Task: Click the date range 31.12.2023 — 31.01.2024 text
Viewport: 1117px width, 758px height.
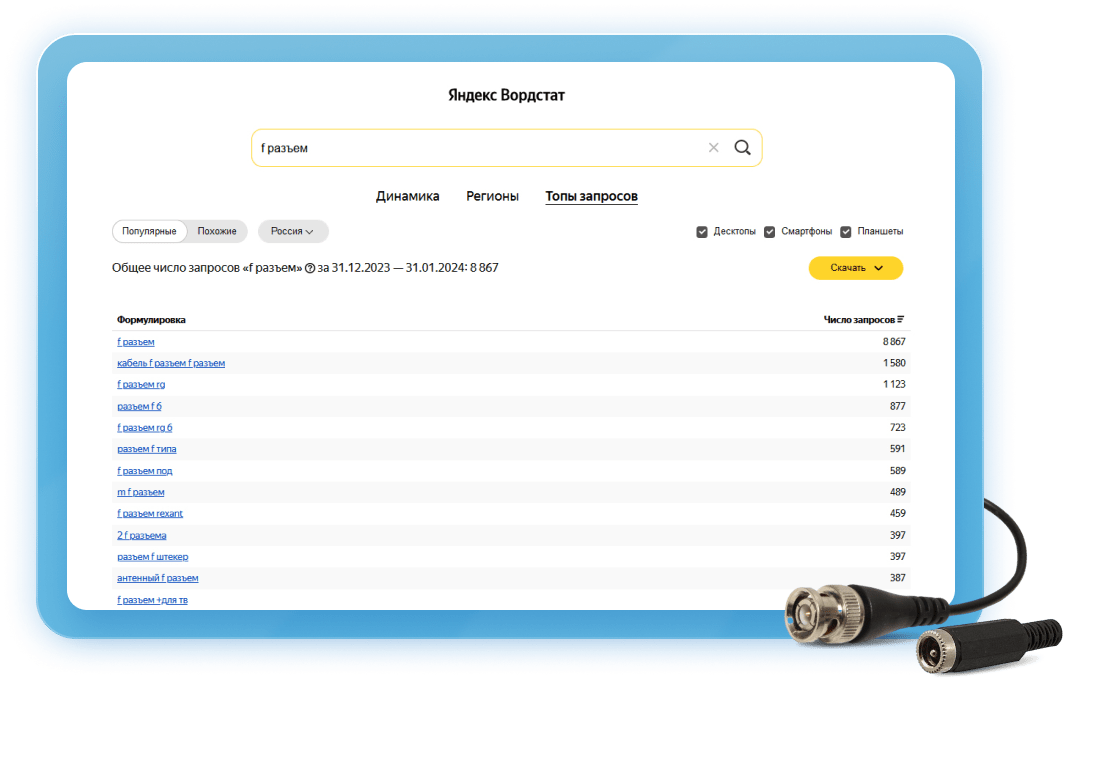Action: click(399, 268)
